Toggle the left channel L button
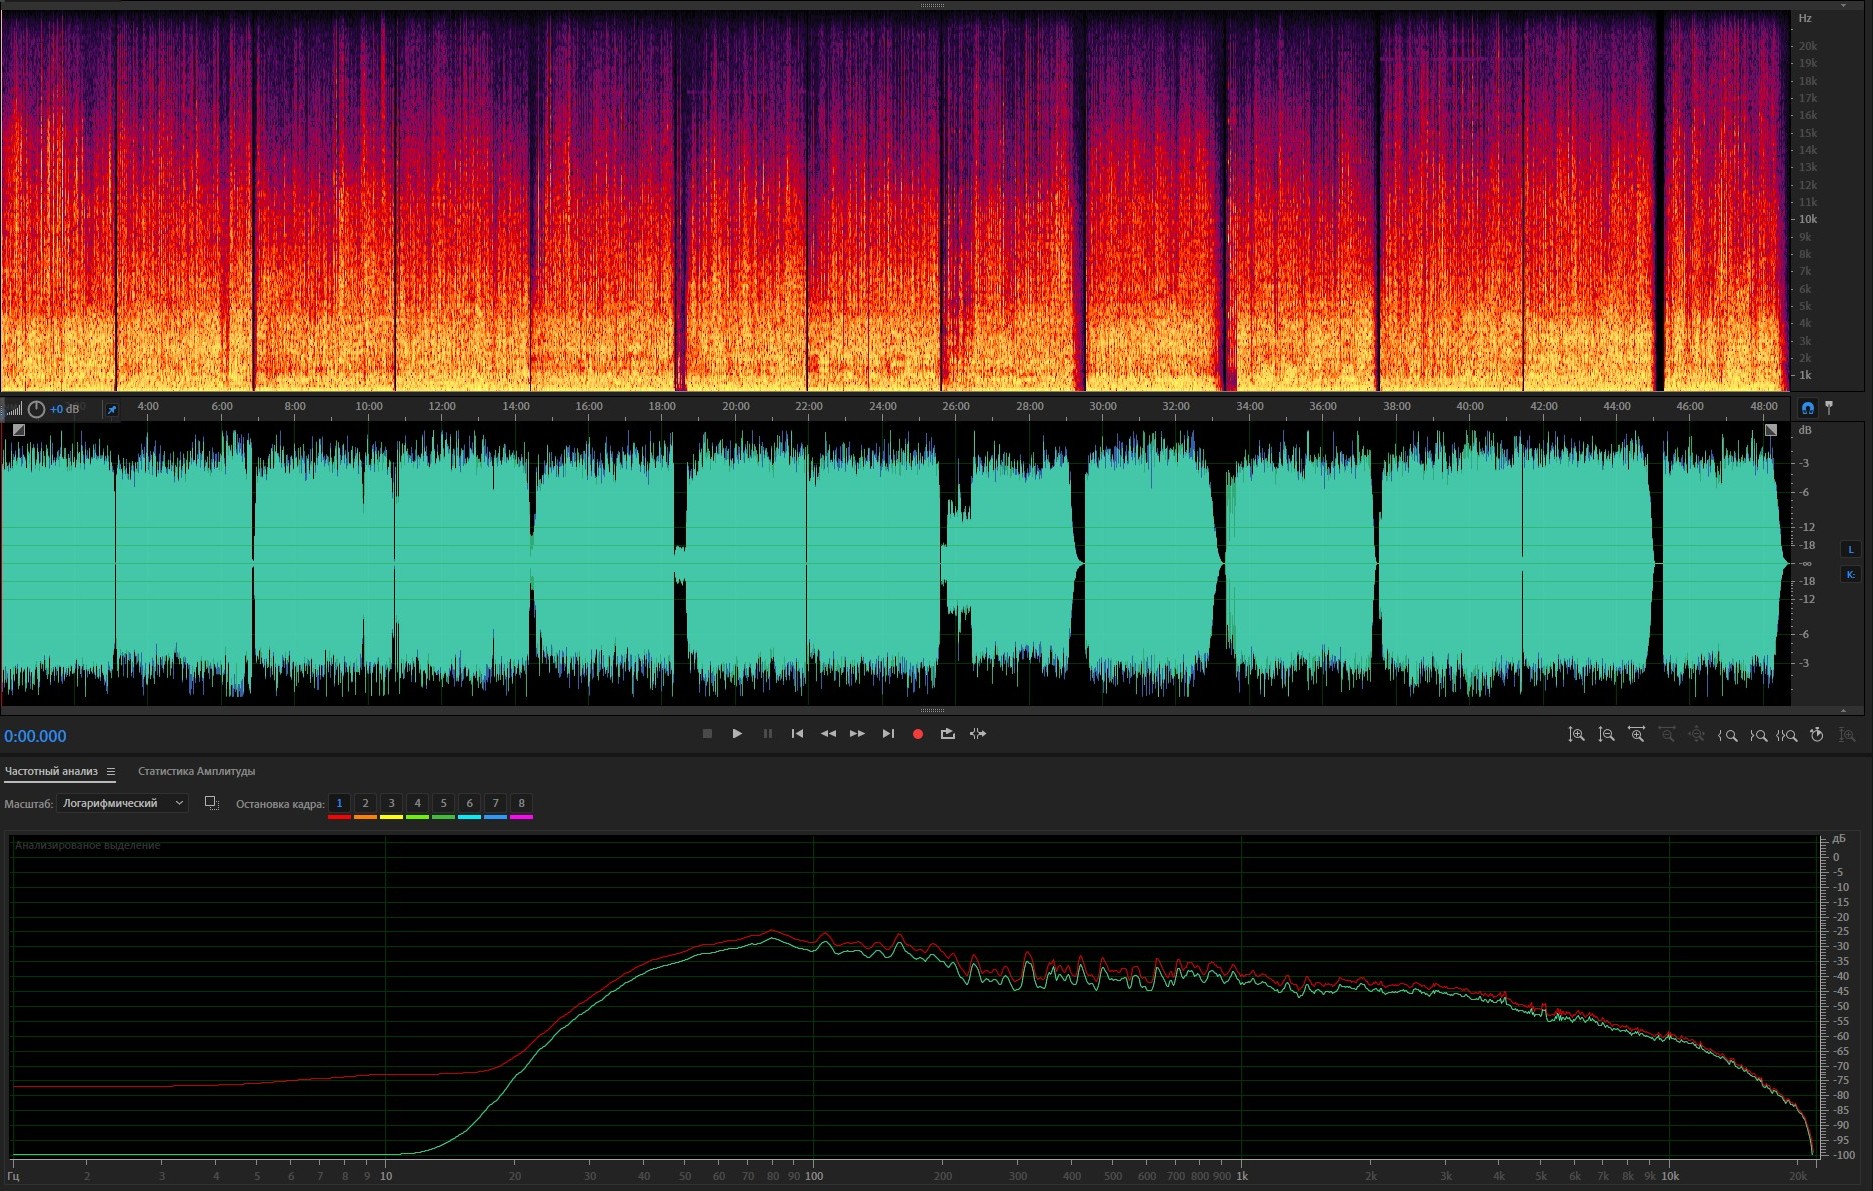Screen dimensions: 1873x1191 pyautogui.click(x=1850, y=549)
